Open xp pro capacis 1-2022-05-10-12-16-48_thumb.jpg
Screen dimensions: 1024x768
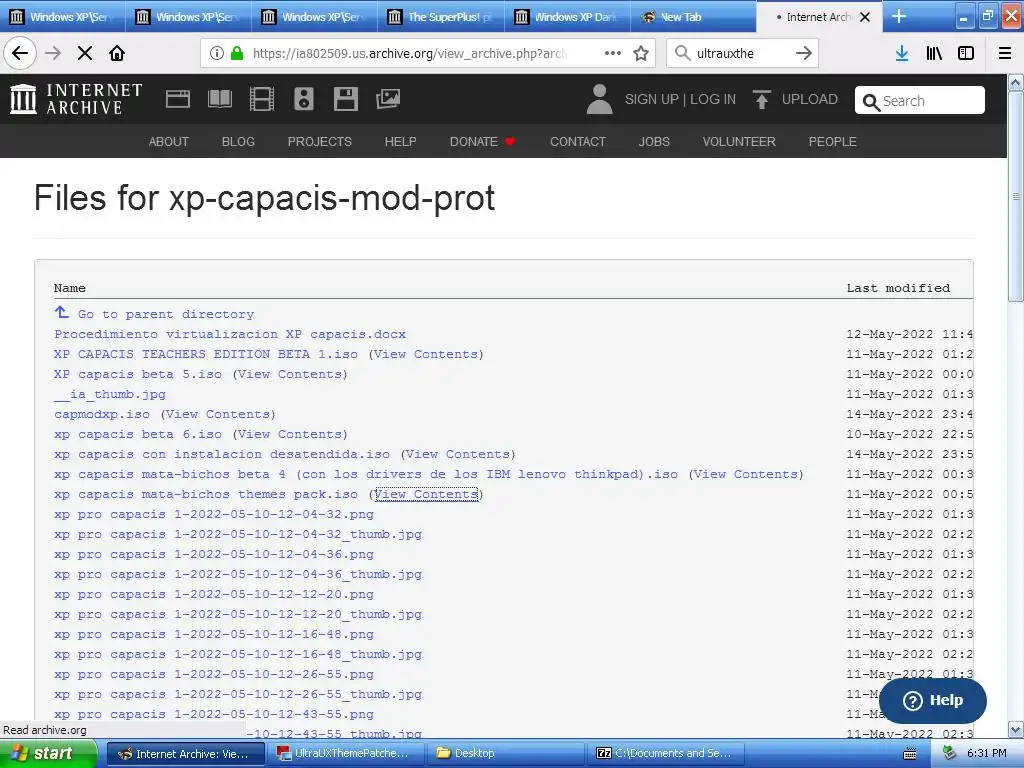pyautogui.click(x=238, y=654)
